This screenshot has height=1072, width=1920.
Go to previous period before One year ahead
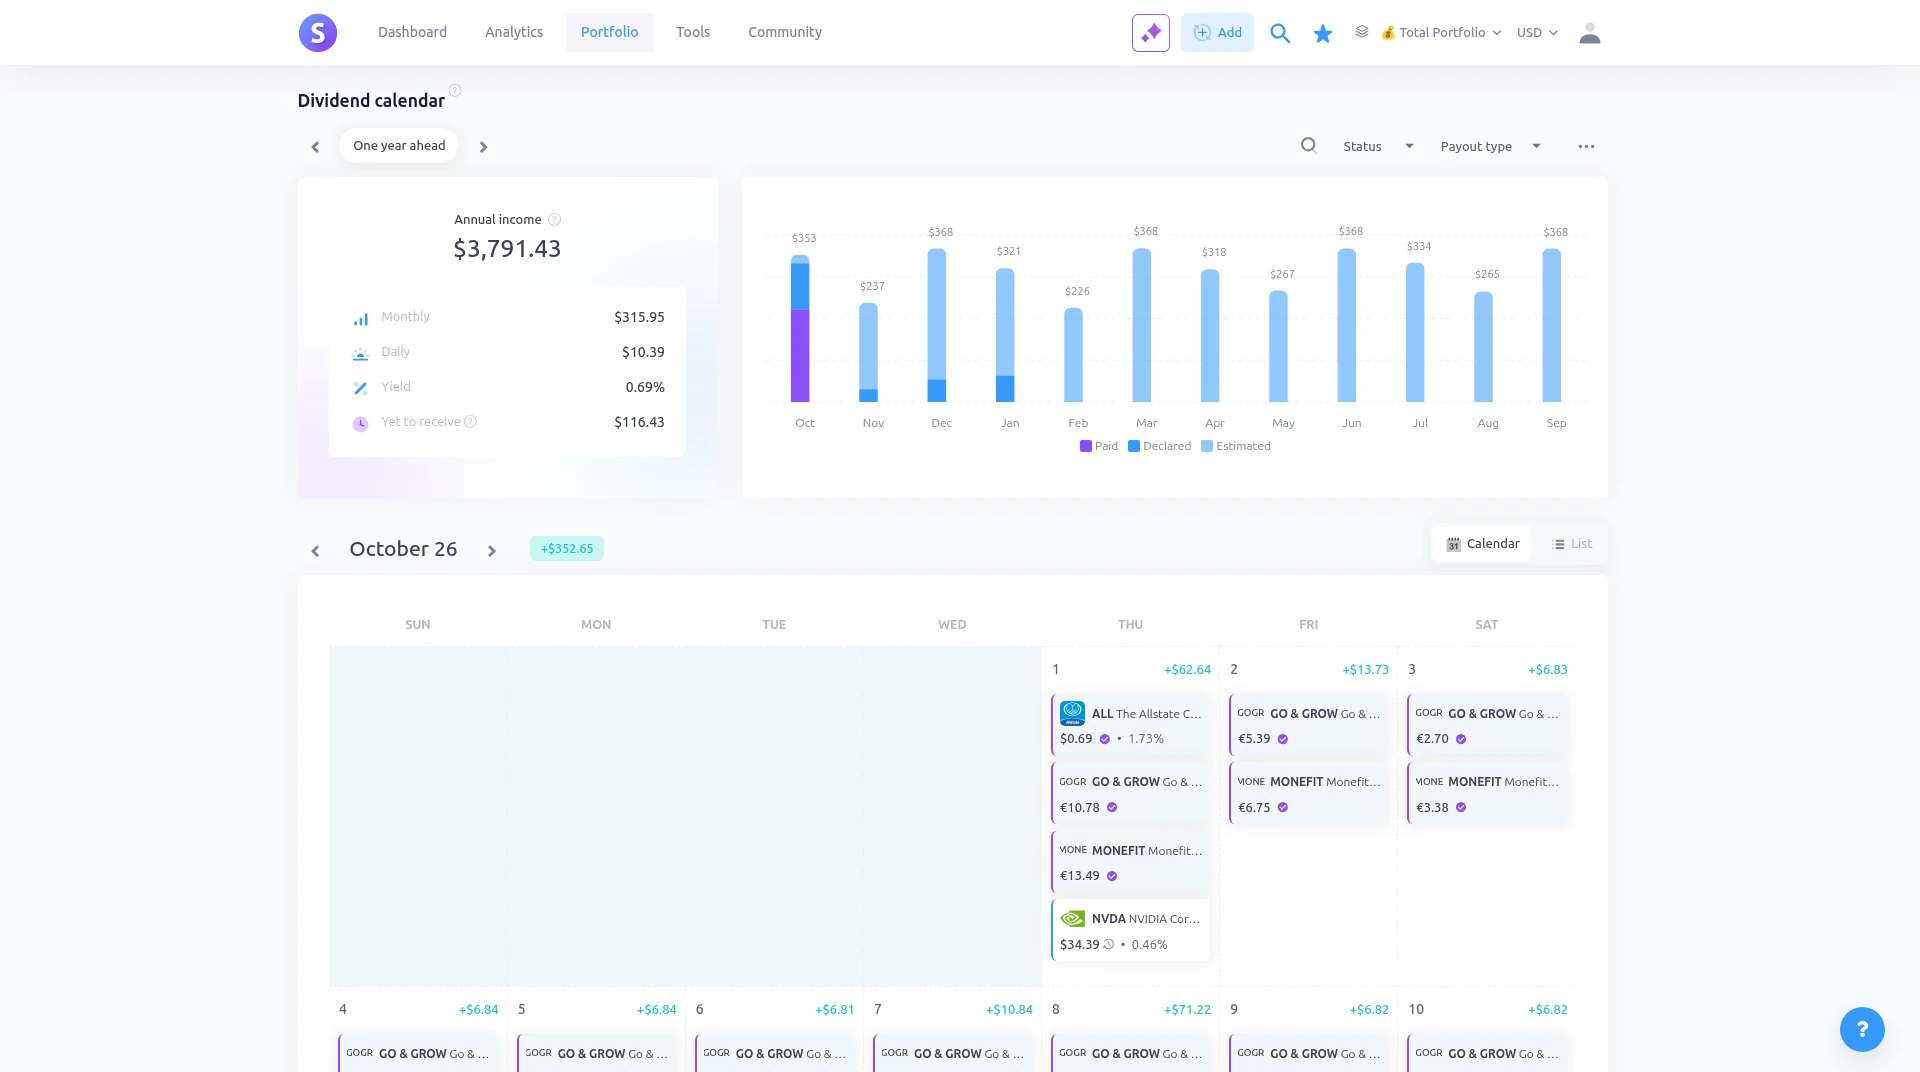coord(315,147)
